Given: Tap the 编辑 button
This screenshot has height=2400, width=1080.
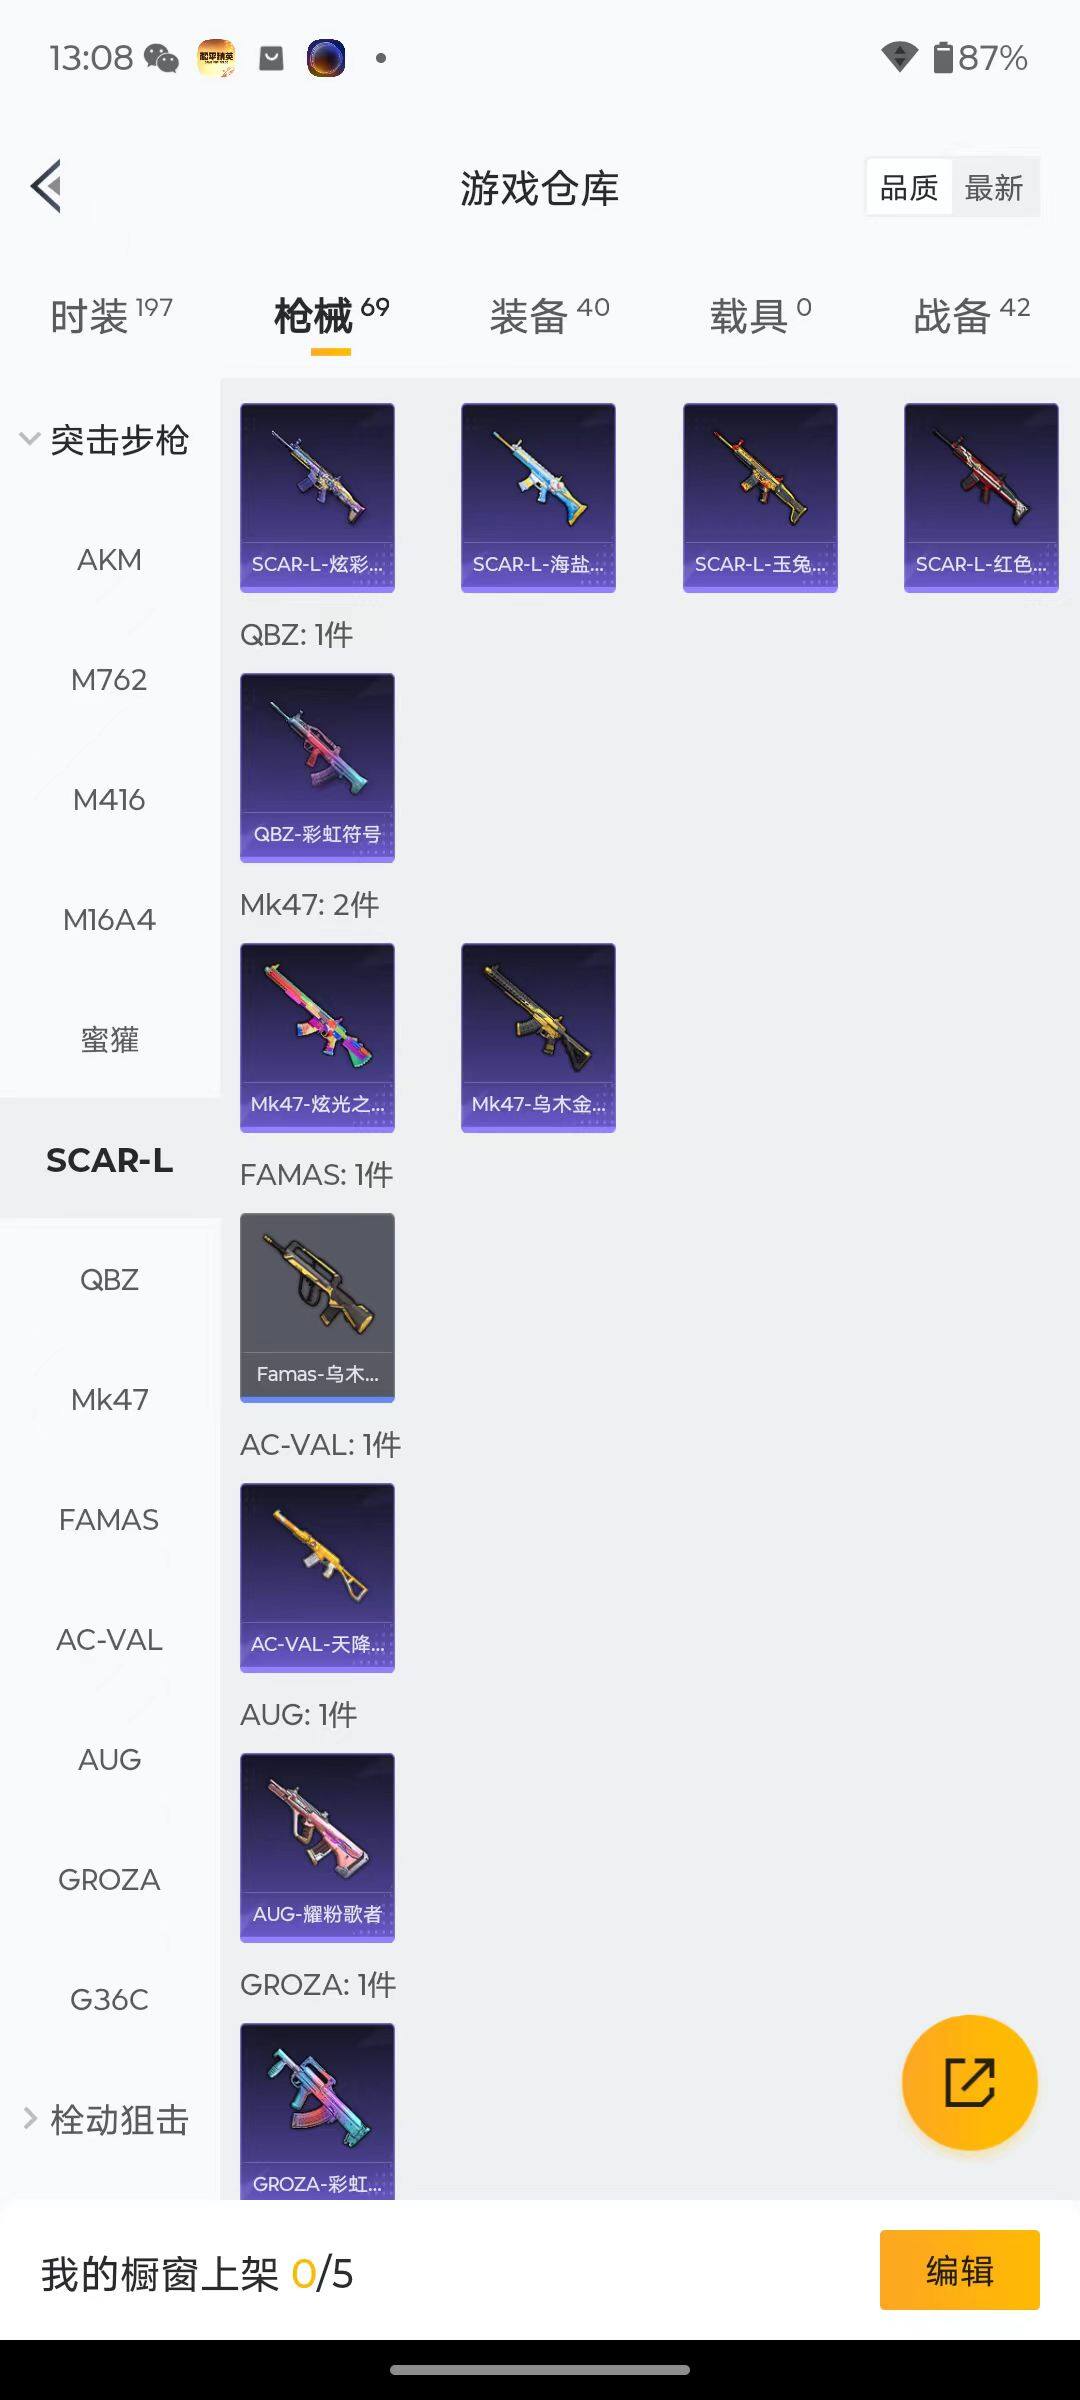Looking at the screenshot, I should point(959,2270).
